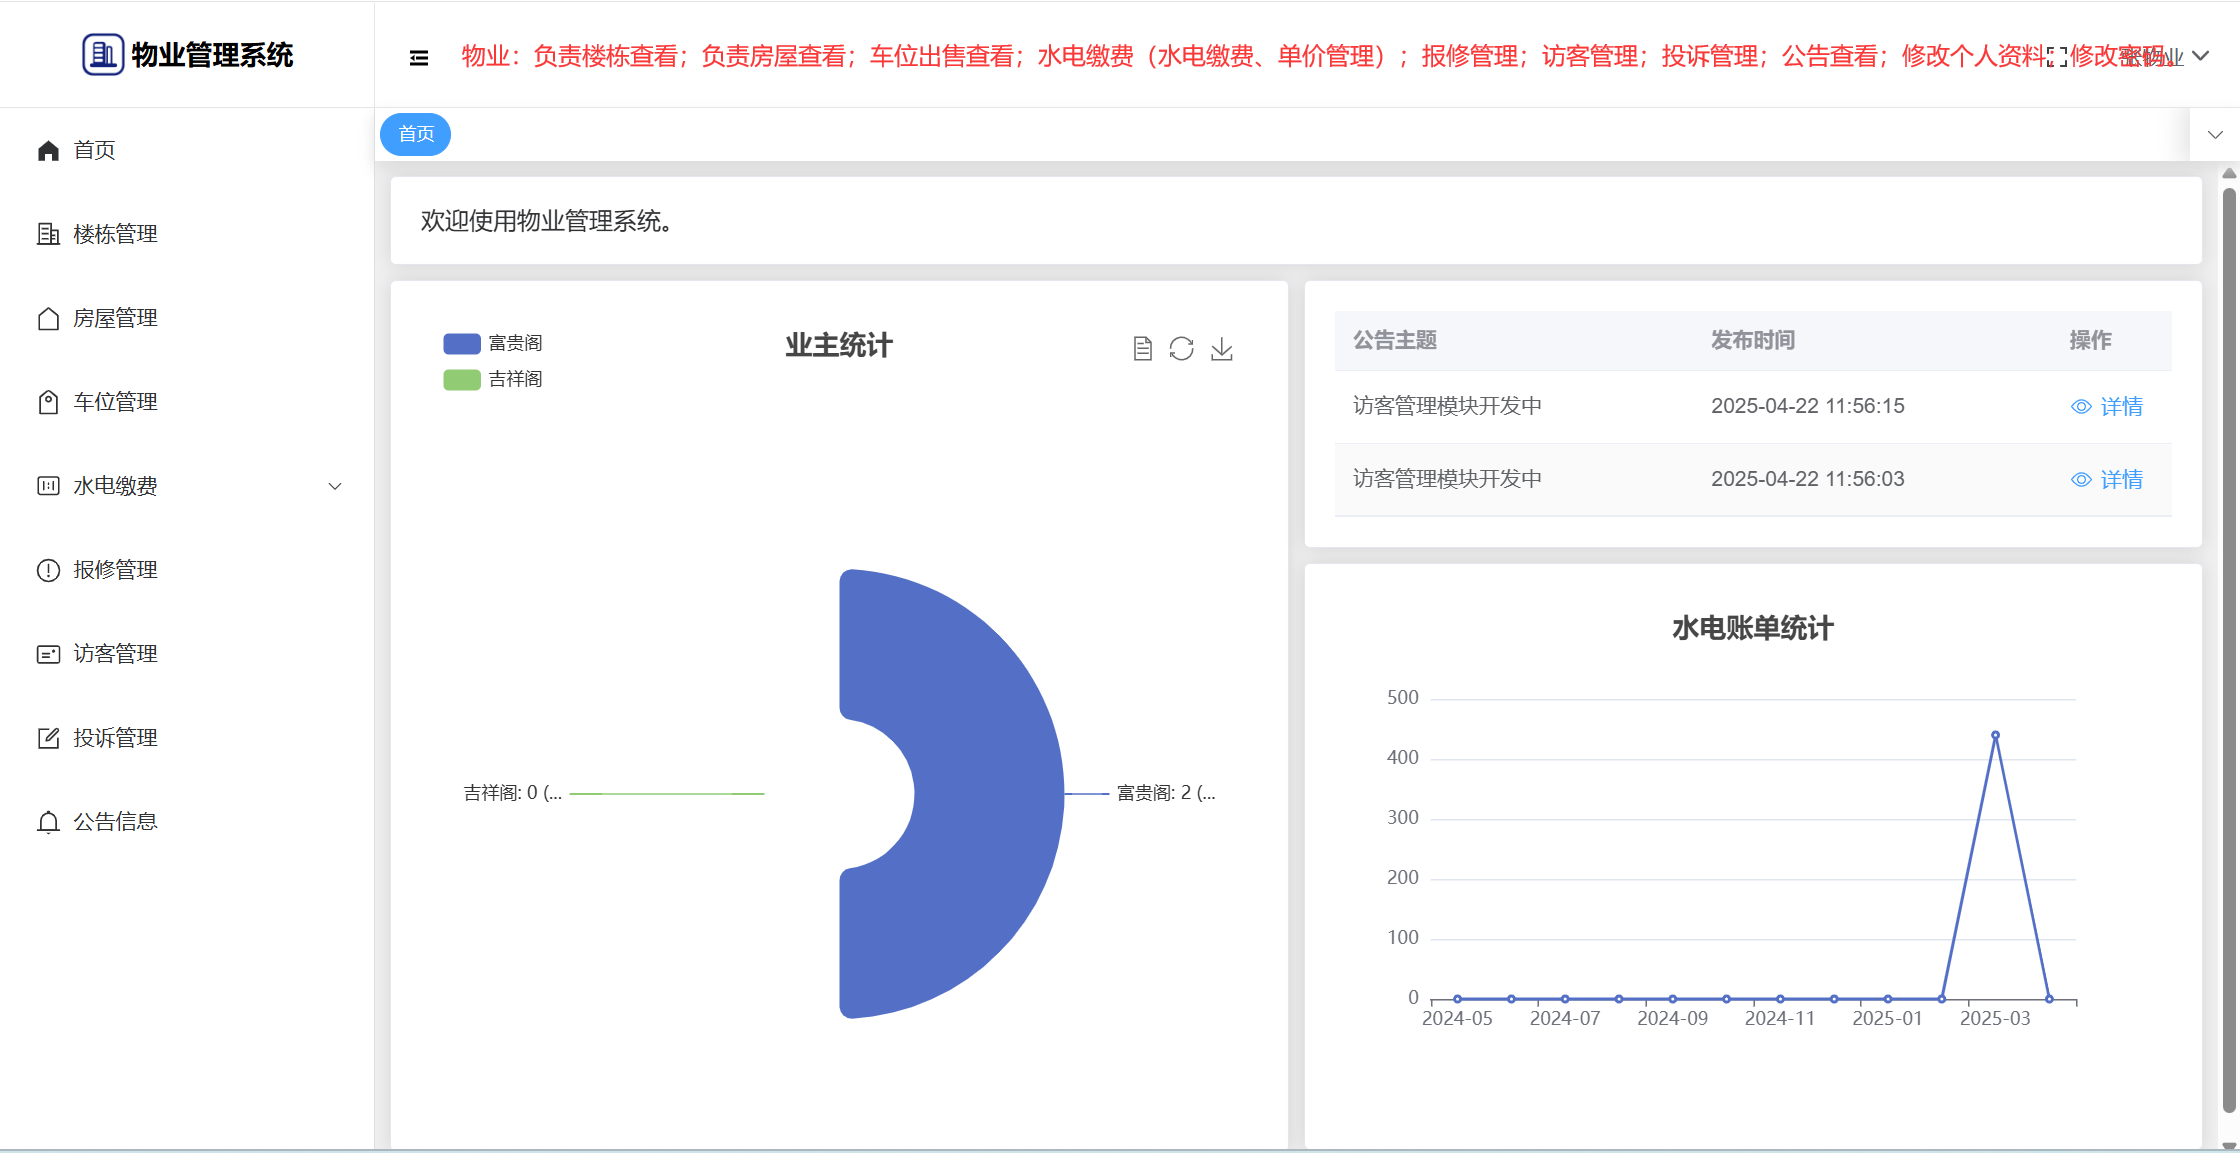The width and height of the screenshot is (2240, 1153).
Task: Open 楼栋管理 from the sidebar
Action: point(115,234)
